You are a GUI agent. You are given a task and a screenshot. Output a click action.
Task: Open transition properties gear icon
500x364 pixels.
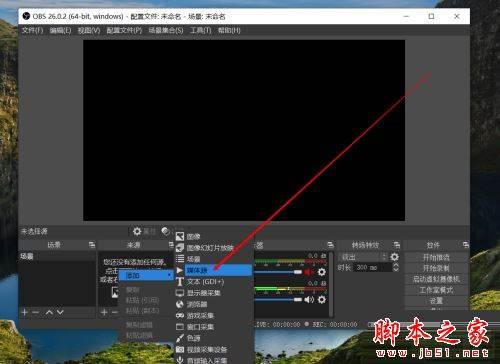pyautogui.click(x=394, y=257)
